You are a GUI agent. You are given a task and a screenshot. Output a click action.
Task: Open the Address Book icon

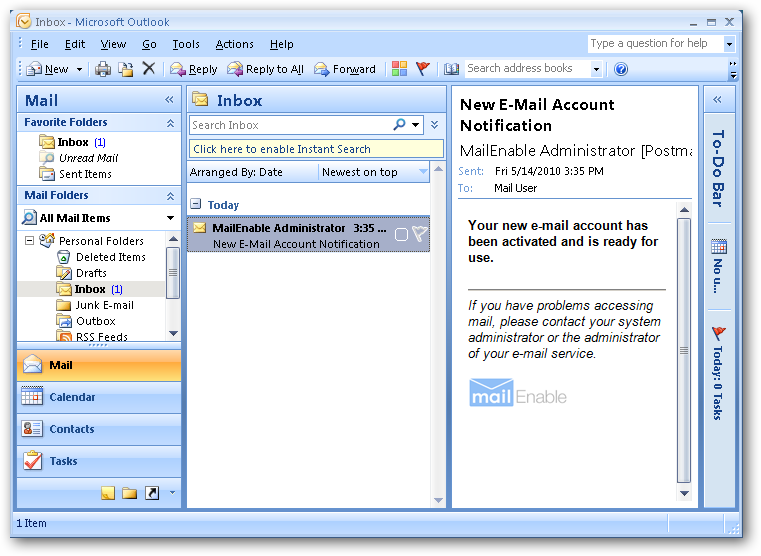(451, 69)
